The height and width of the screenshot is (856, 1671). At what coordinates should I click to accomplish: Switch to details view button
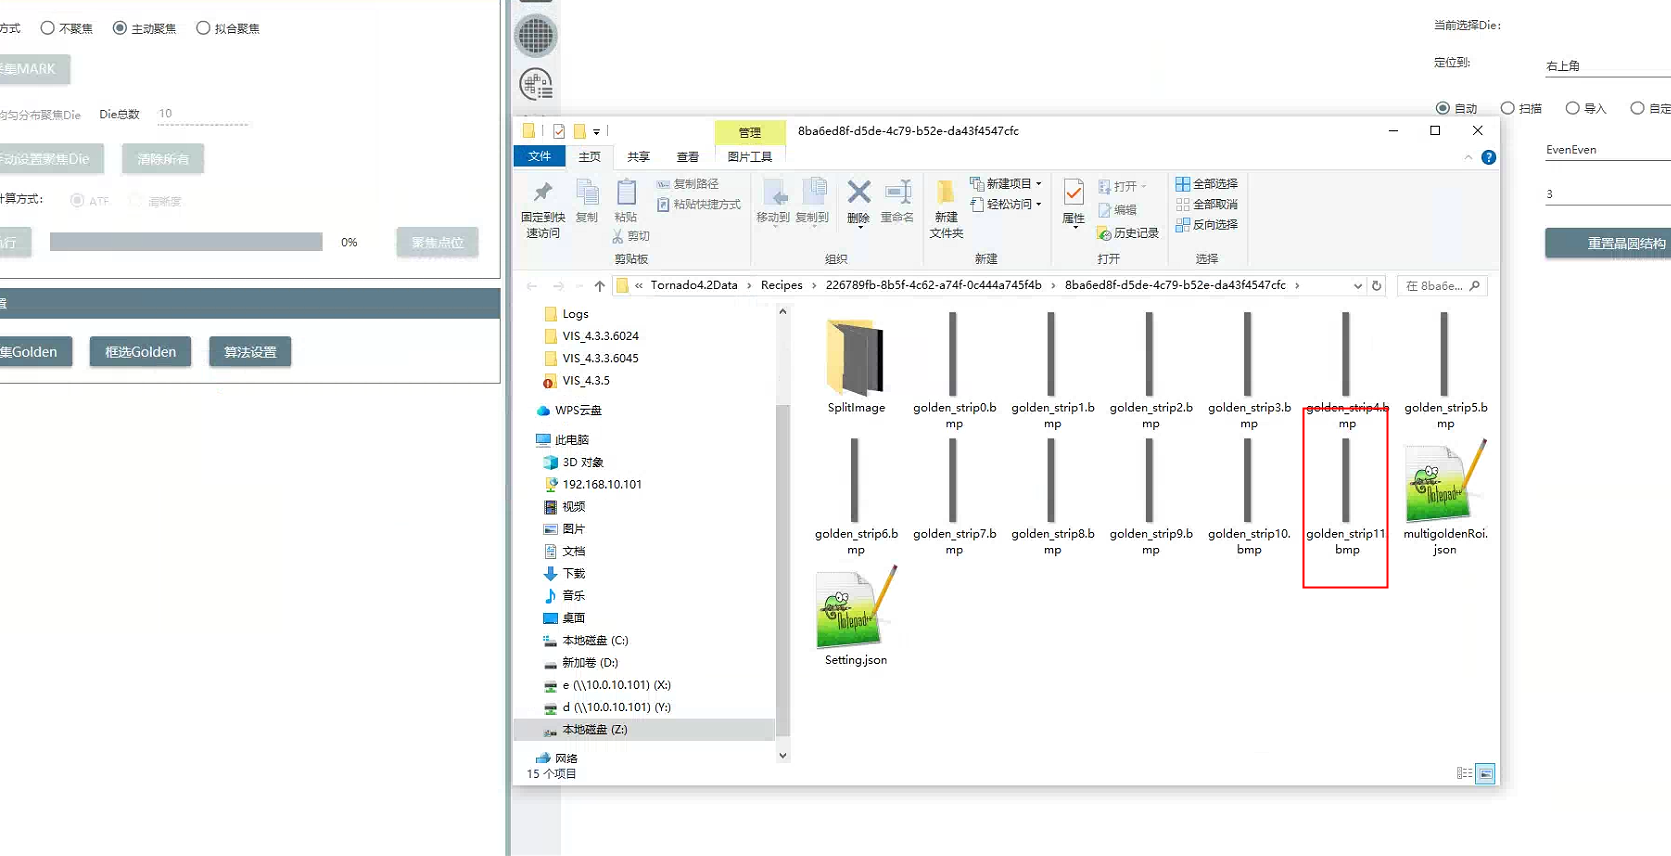(1464, 773)
